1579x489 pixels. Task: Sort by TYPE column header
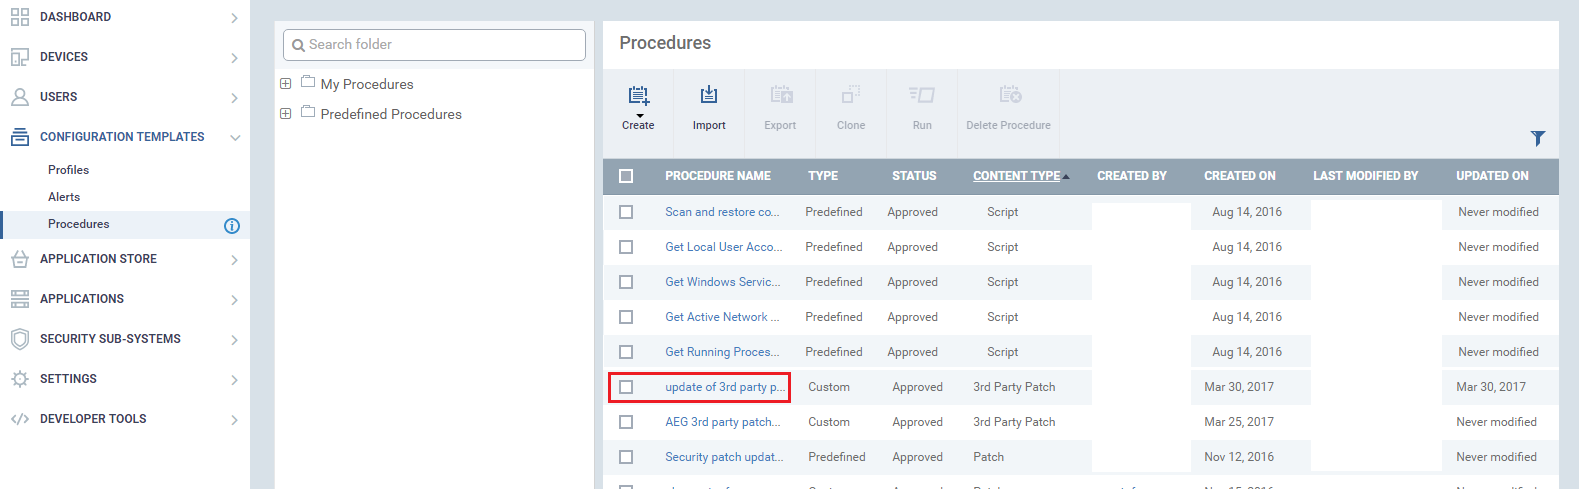(x=823, y=176)
